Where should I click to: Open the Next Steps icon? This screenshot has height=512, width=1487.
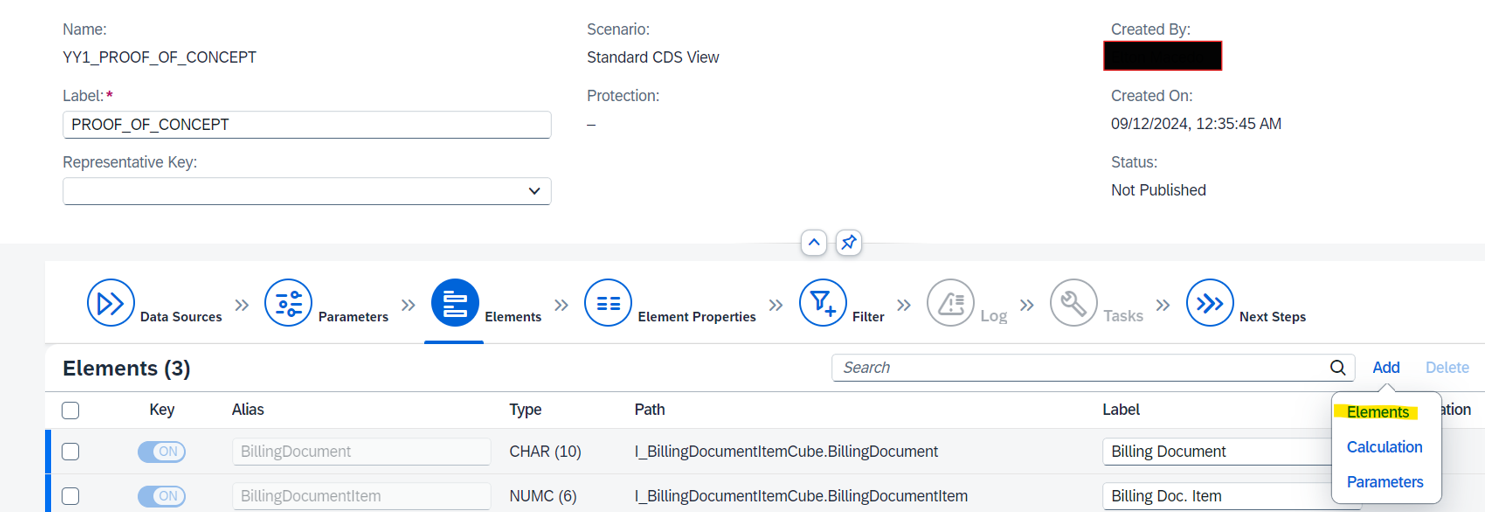tap(1210, 303)
